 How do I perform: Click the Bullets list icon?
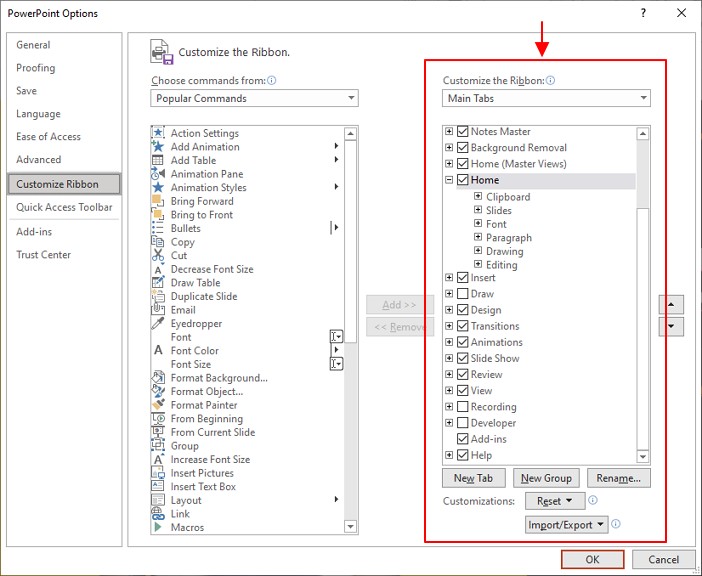[158, 228]
